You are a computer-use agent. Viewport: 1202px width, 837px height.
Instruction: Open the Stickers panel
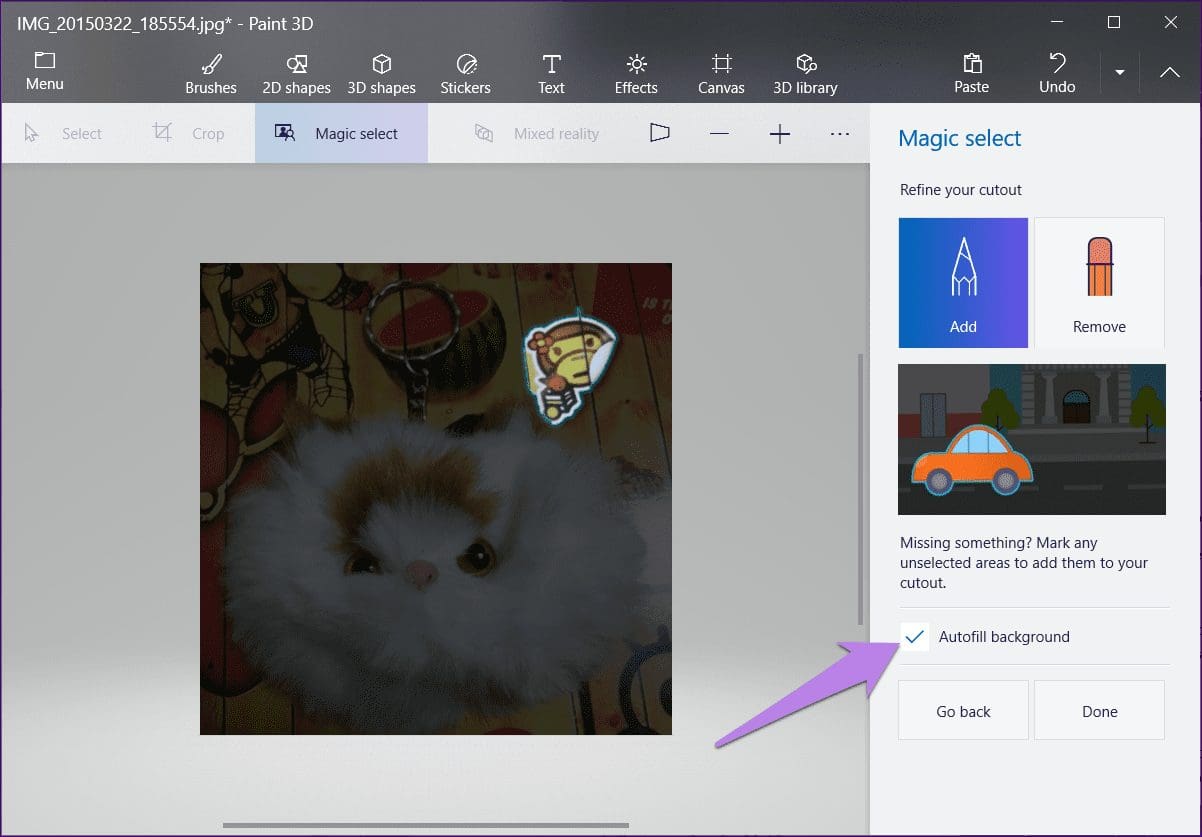[x=465, y=74]
